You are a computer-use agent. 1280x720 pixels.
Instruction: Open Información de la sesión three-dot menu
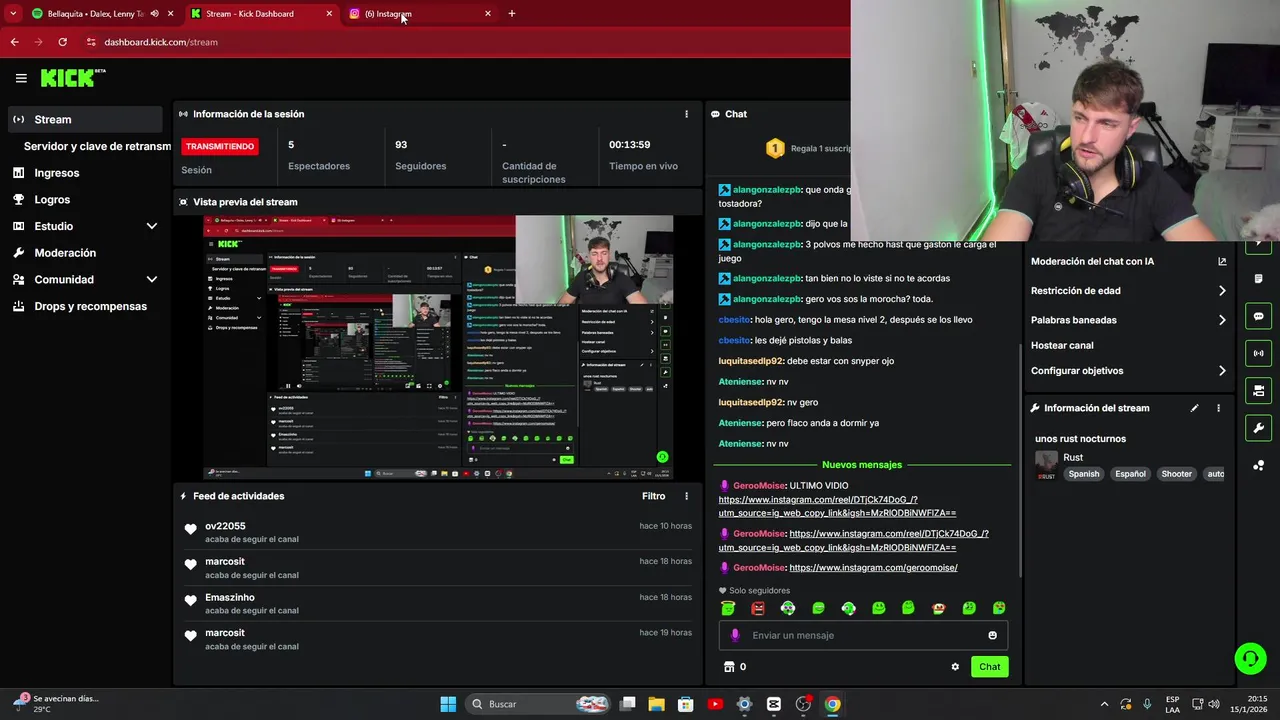pos(686,114)
